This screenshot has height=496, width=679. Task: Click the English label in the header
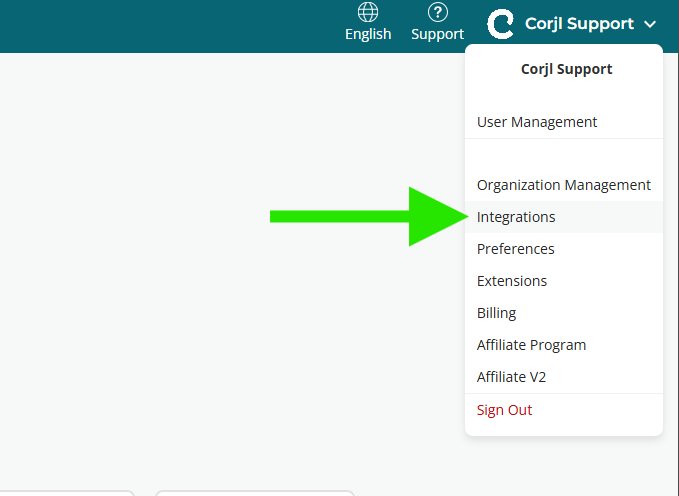point(368,34)
